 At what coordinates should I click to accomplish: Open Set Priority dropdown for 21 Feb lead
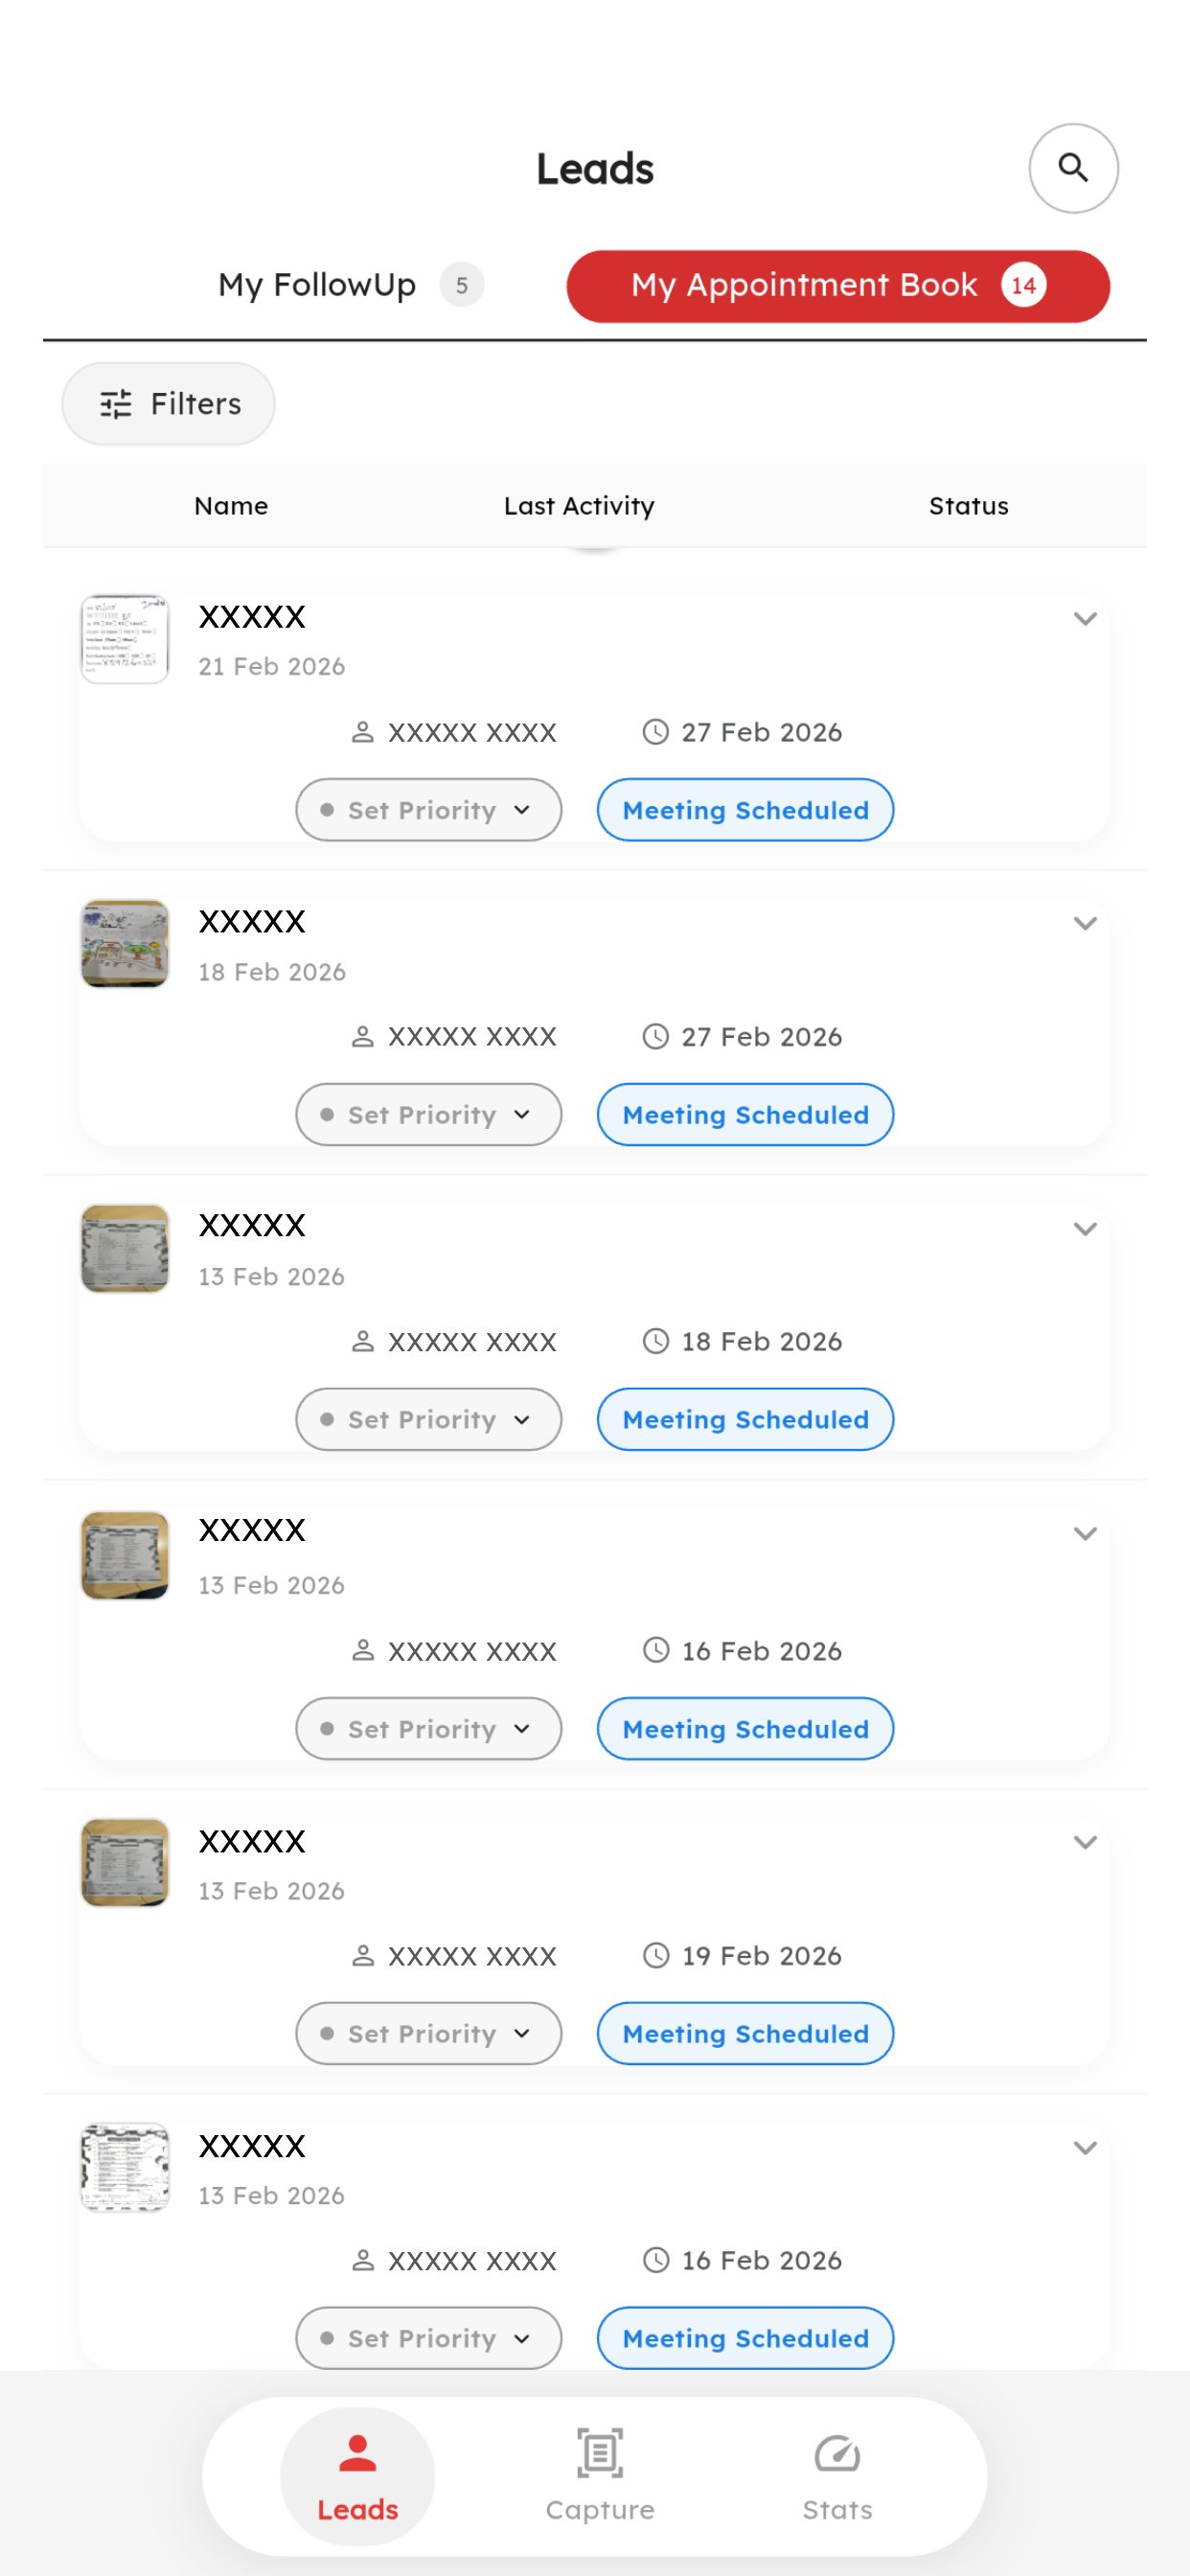tap(428, 810)
